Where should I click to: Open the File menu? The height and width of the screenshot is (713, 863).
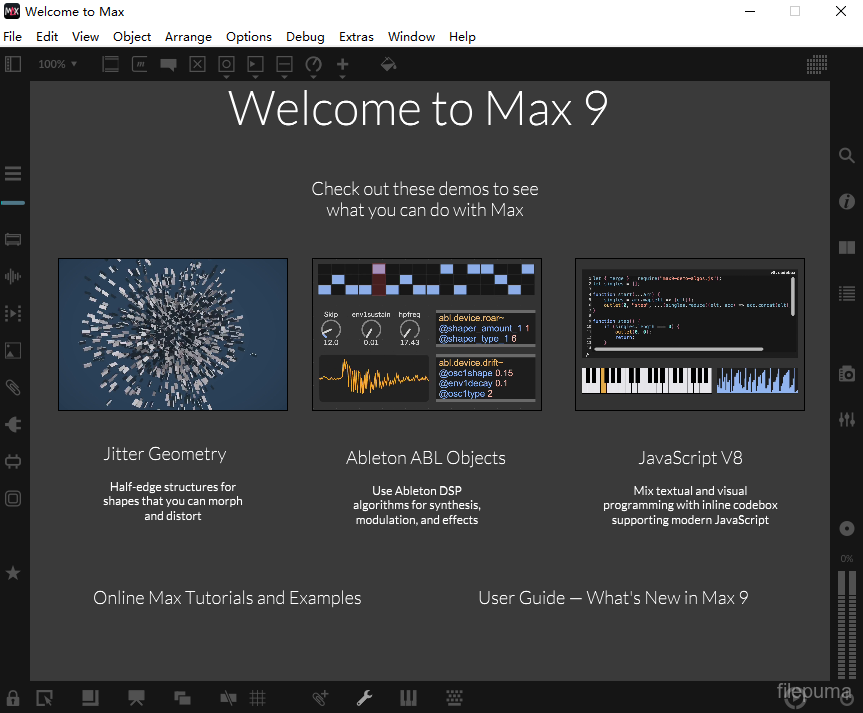(x=12, y=37)
